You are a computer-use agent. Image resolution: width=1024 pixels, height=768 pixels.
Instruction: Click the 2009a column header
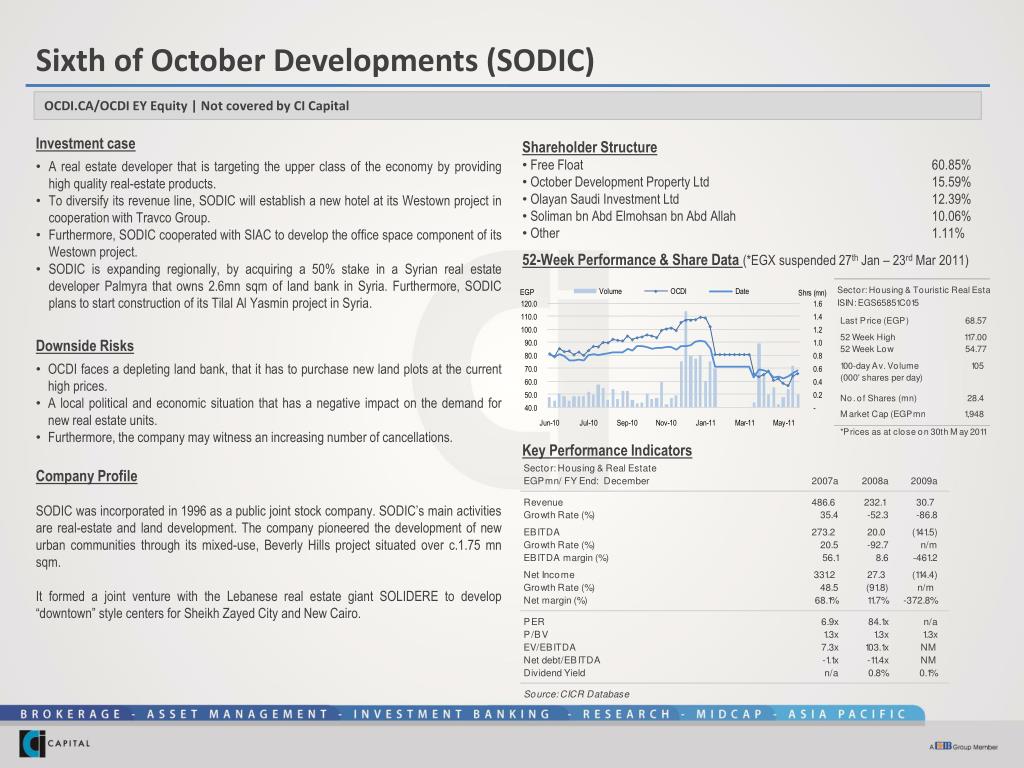click(924, 481)
